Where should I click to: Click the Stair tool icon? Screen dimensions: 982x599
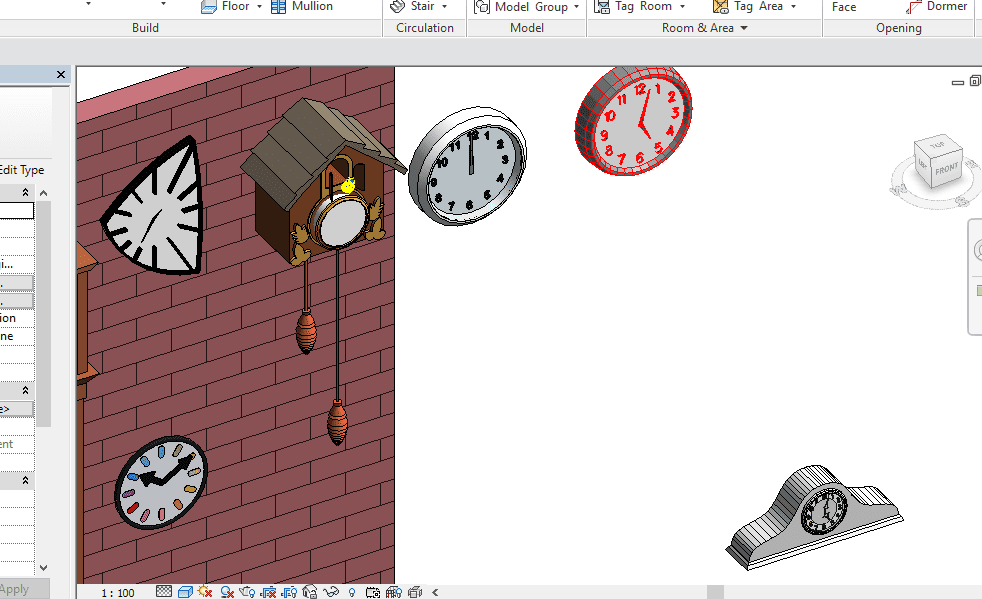(x=397, y=7)
